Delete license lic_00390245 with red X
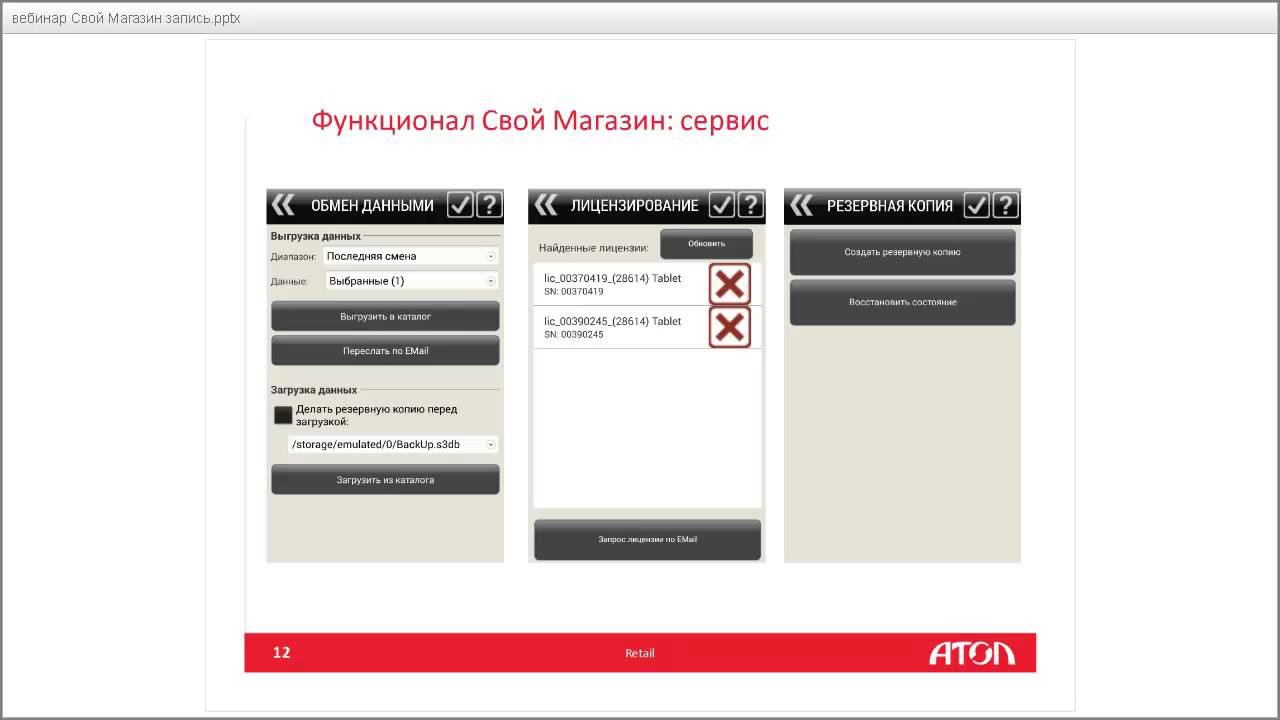The image size is (1280, 720). tap(730, 327)
